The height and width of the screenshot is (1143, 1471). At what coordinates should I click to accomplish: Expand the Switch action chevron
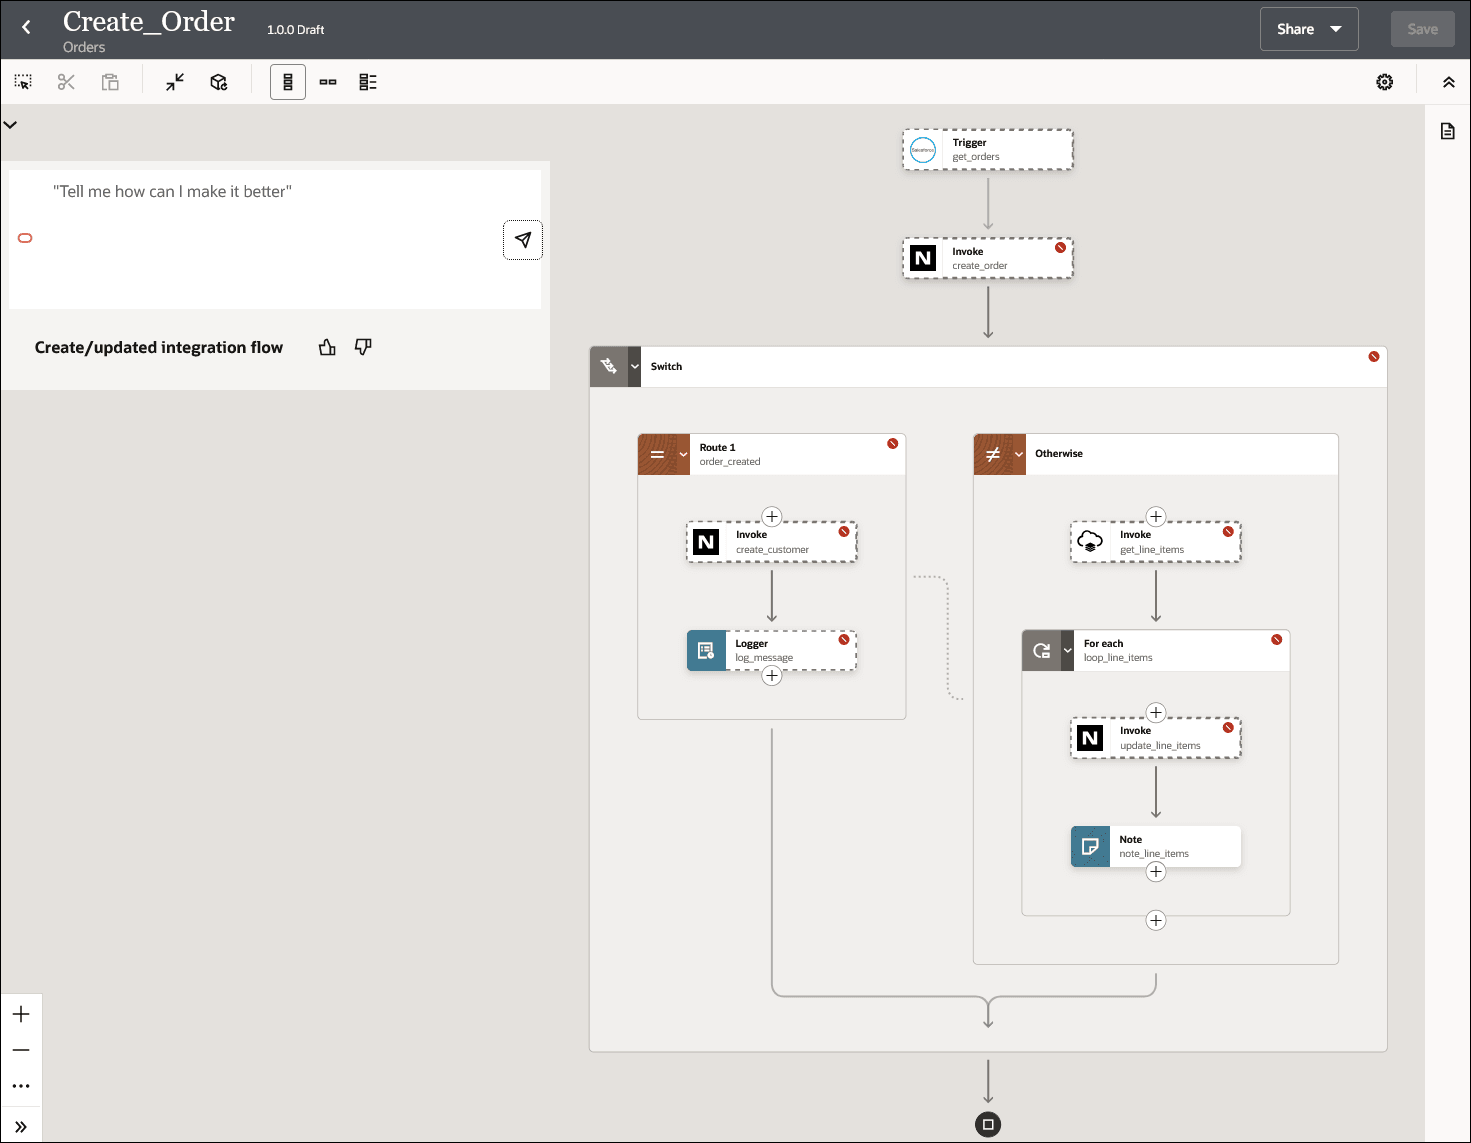pos(634,366)
